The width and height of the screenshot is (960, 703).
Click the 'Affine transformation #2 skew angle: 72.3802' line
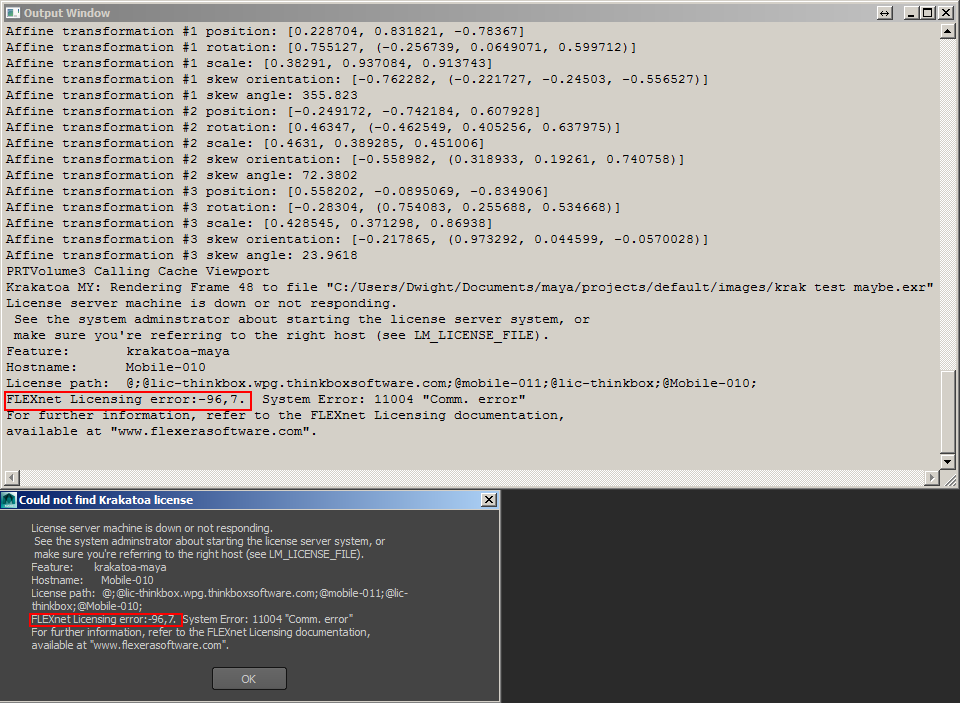(x=182, y=175)
